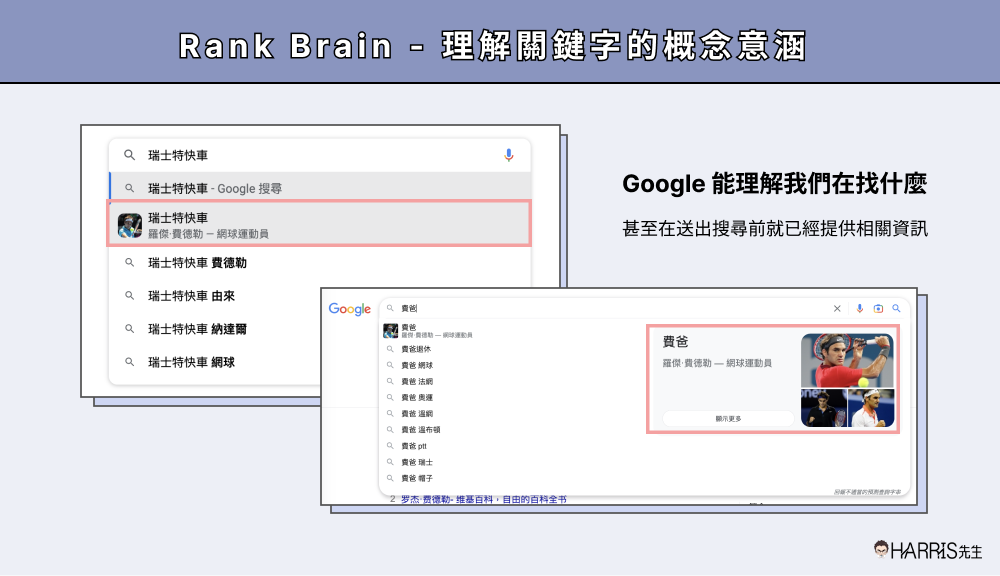
Task: Open large Federer red shirt photo
Action: click(x=847, y=360)
